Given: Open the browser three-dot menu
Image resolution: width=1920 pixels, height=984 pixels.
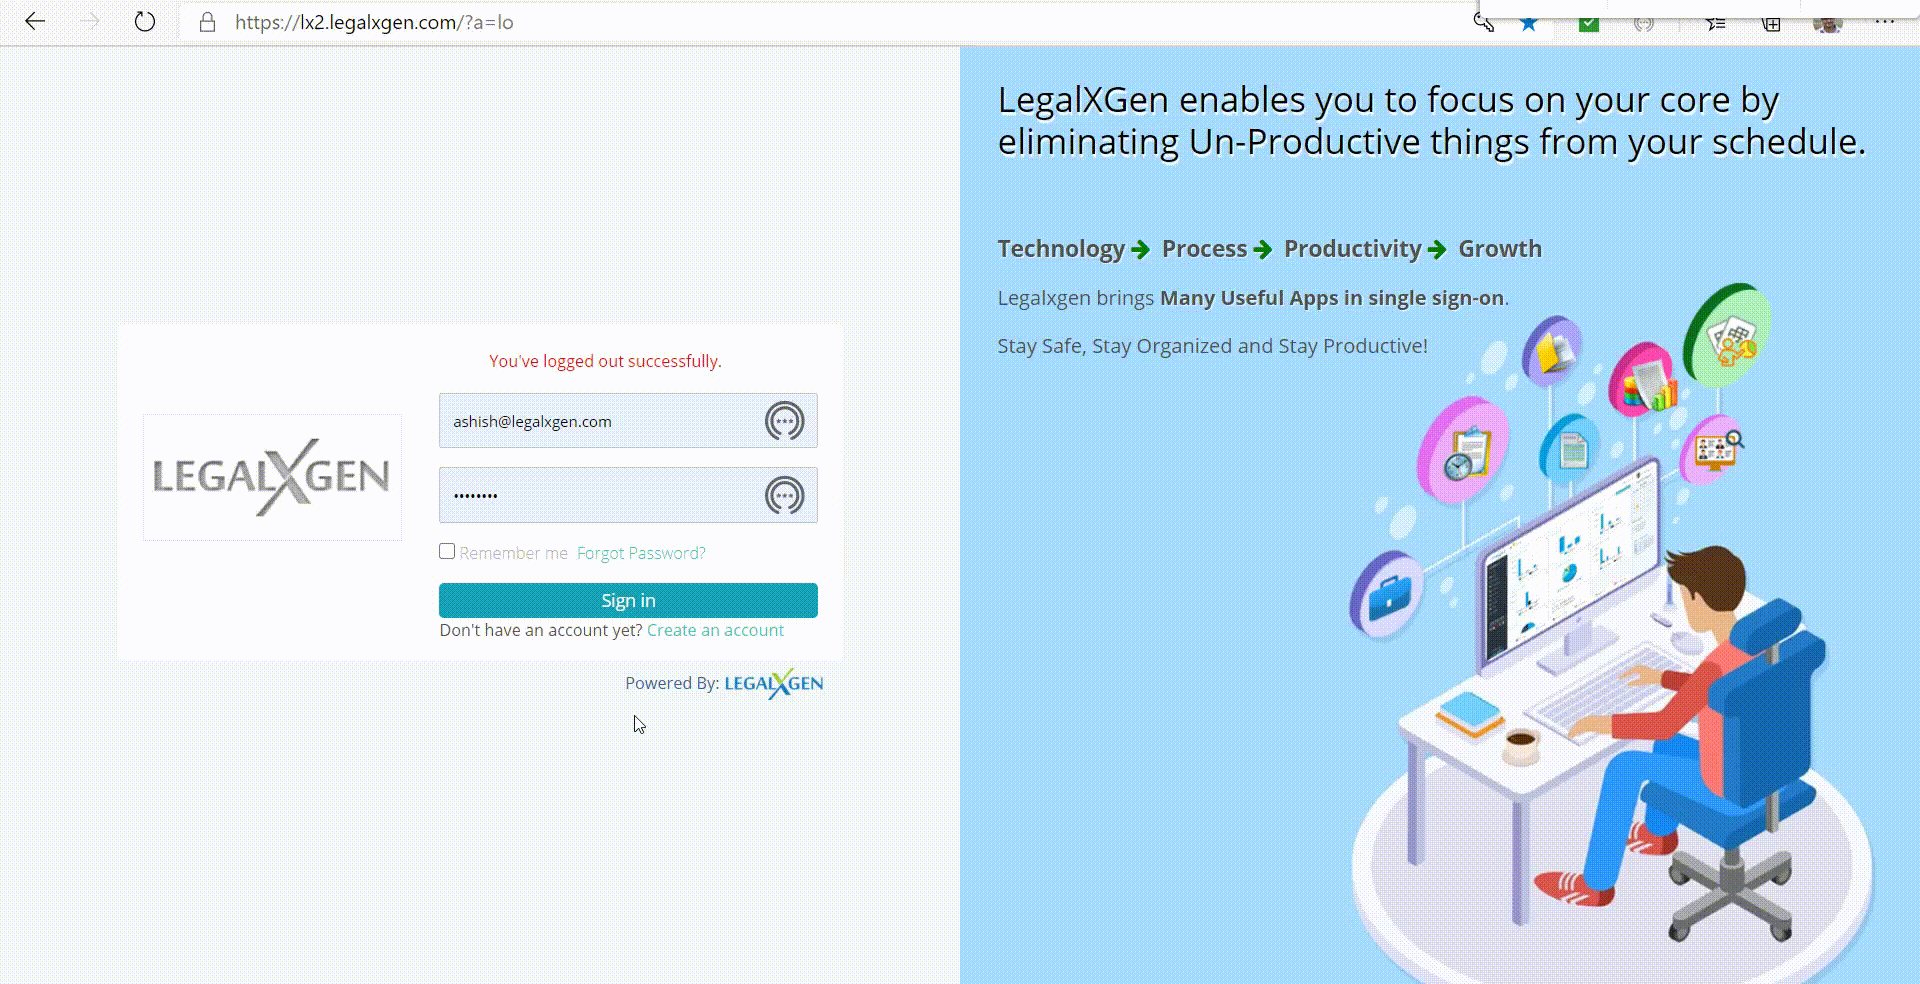Looking at the screenshot, I should 1884,22.
